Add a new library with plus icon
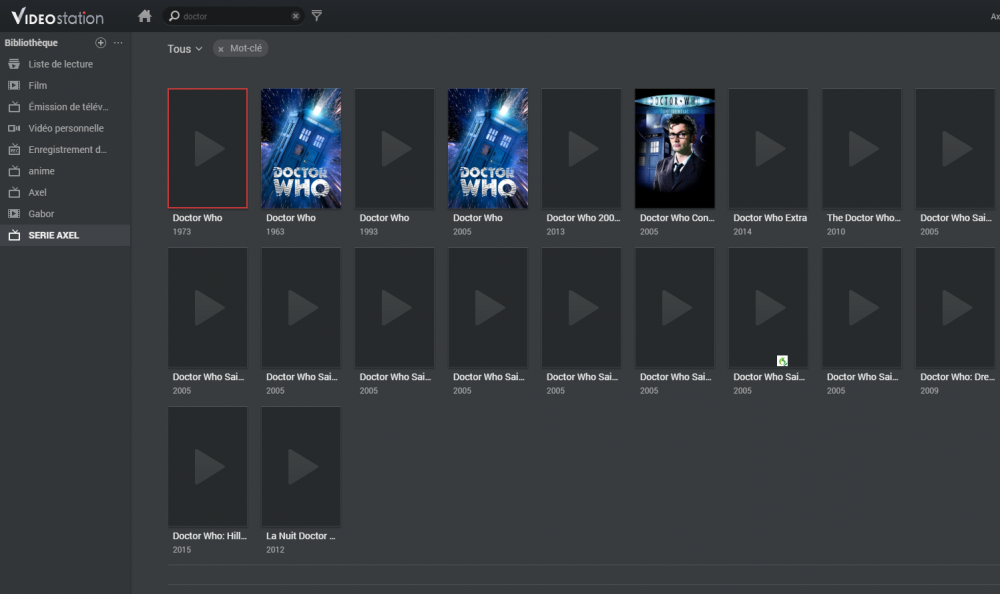1000x594 pixels. tap(100, 43)
